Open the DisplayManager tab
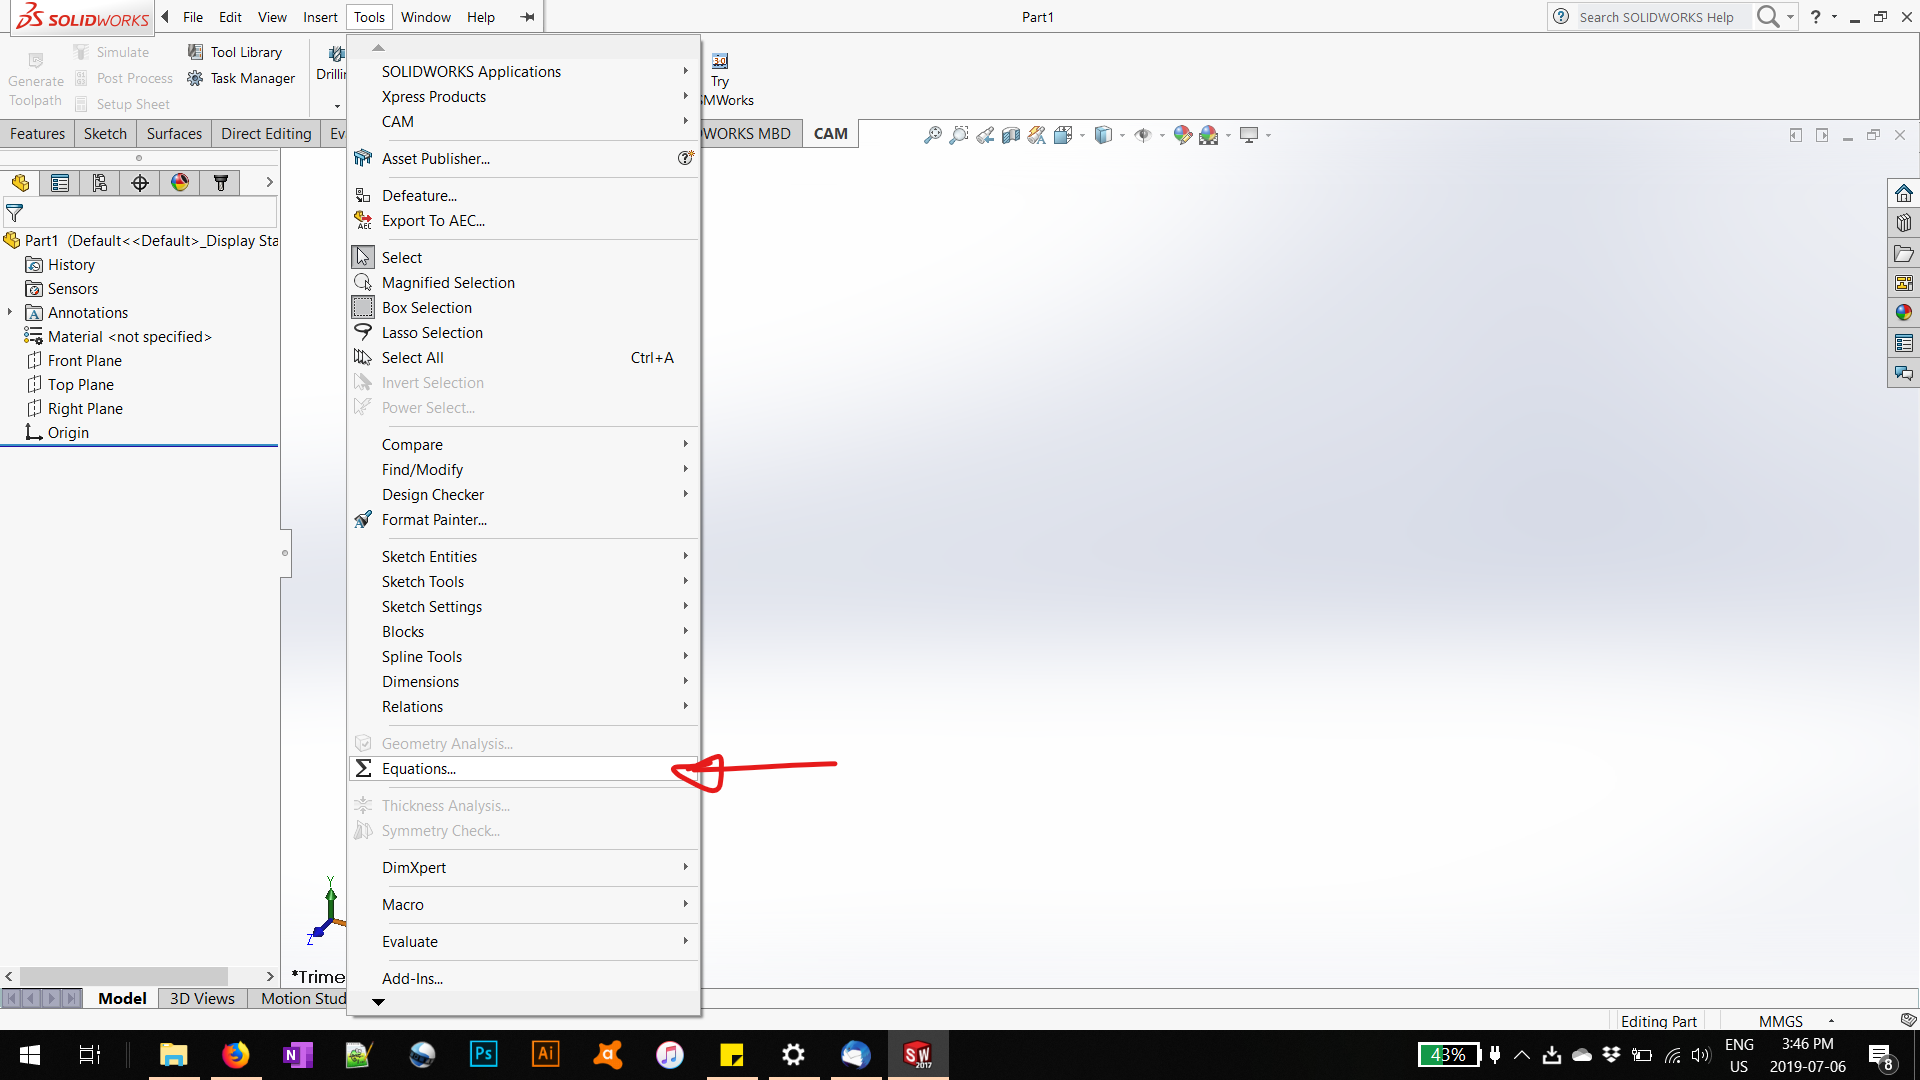Screen dimensions: 1920x1080 (179, 183)
